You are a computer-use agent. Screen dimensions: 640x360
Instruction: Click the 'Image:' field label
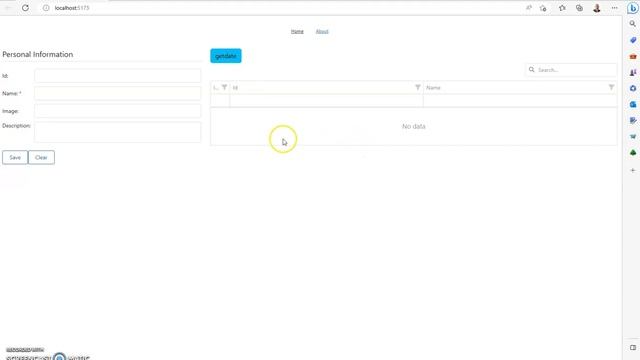pos(10,111)
